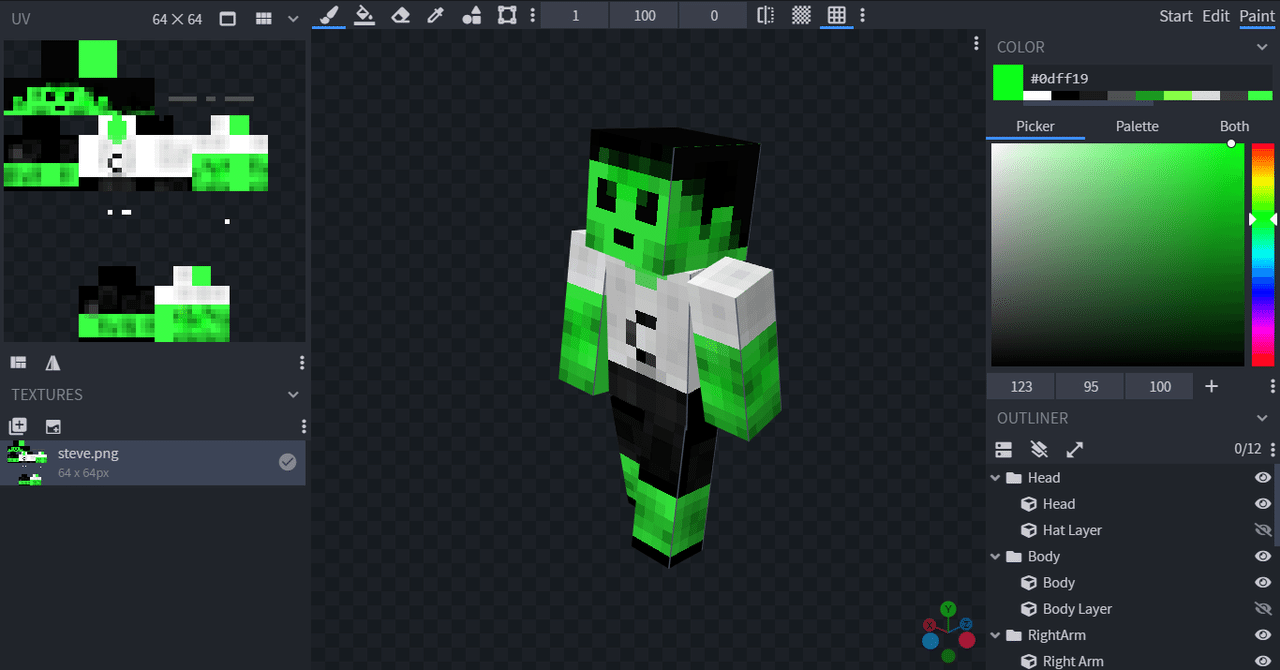
Task: Select the Fill Bucket tool
Action: [364, 15]
